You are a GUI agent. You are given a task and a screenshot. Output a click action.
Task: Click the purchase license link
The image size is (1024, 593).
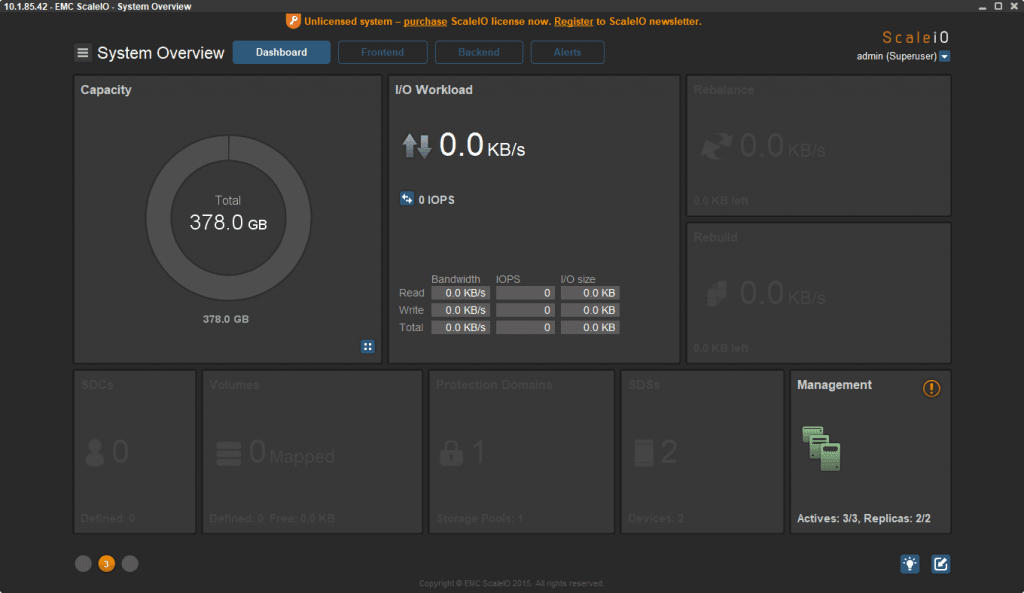click(x=425, y=21)
